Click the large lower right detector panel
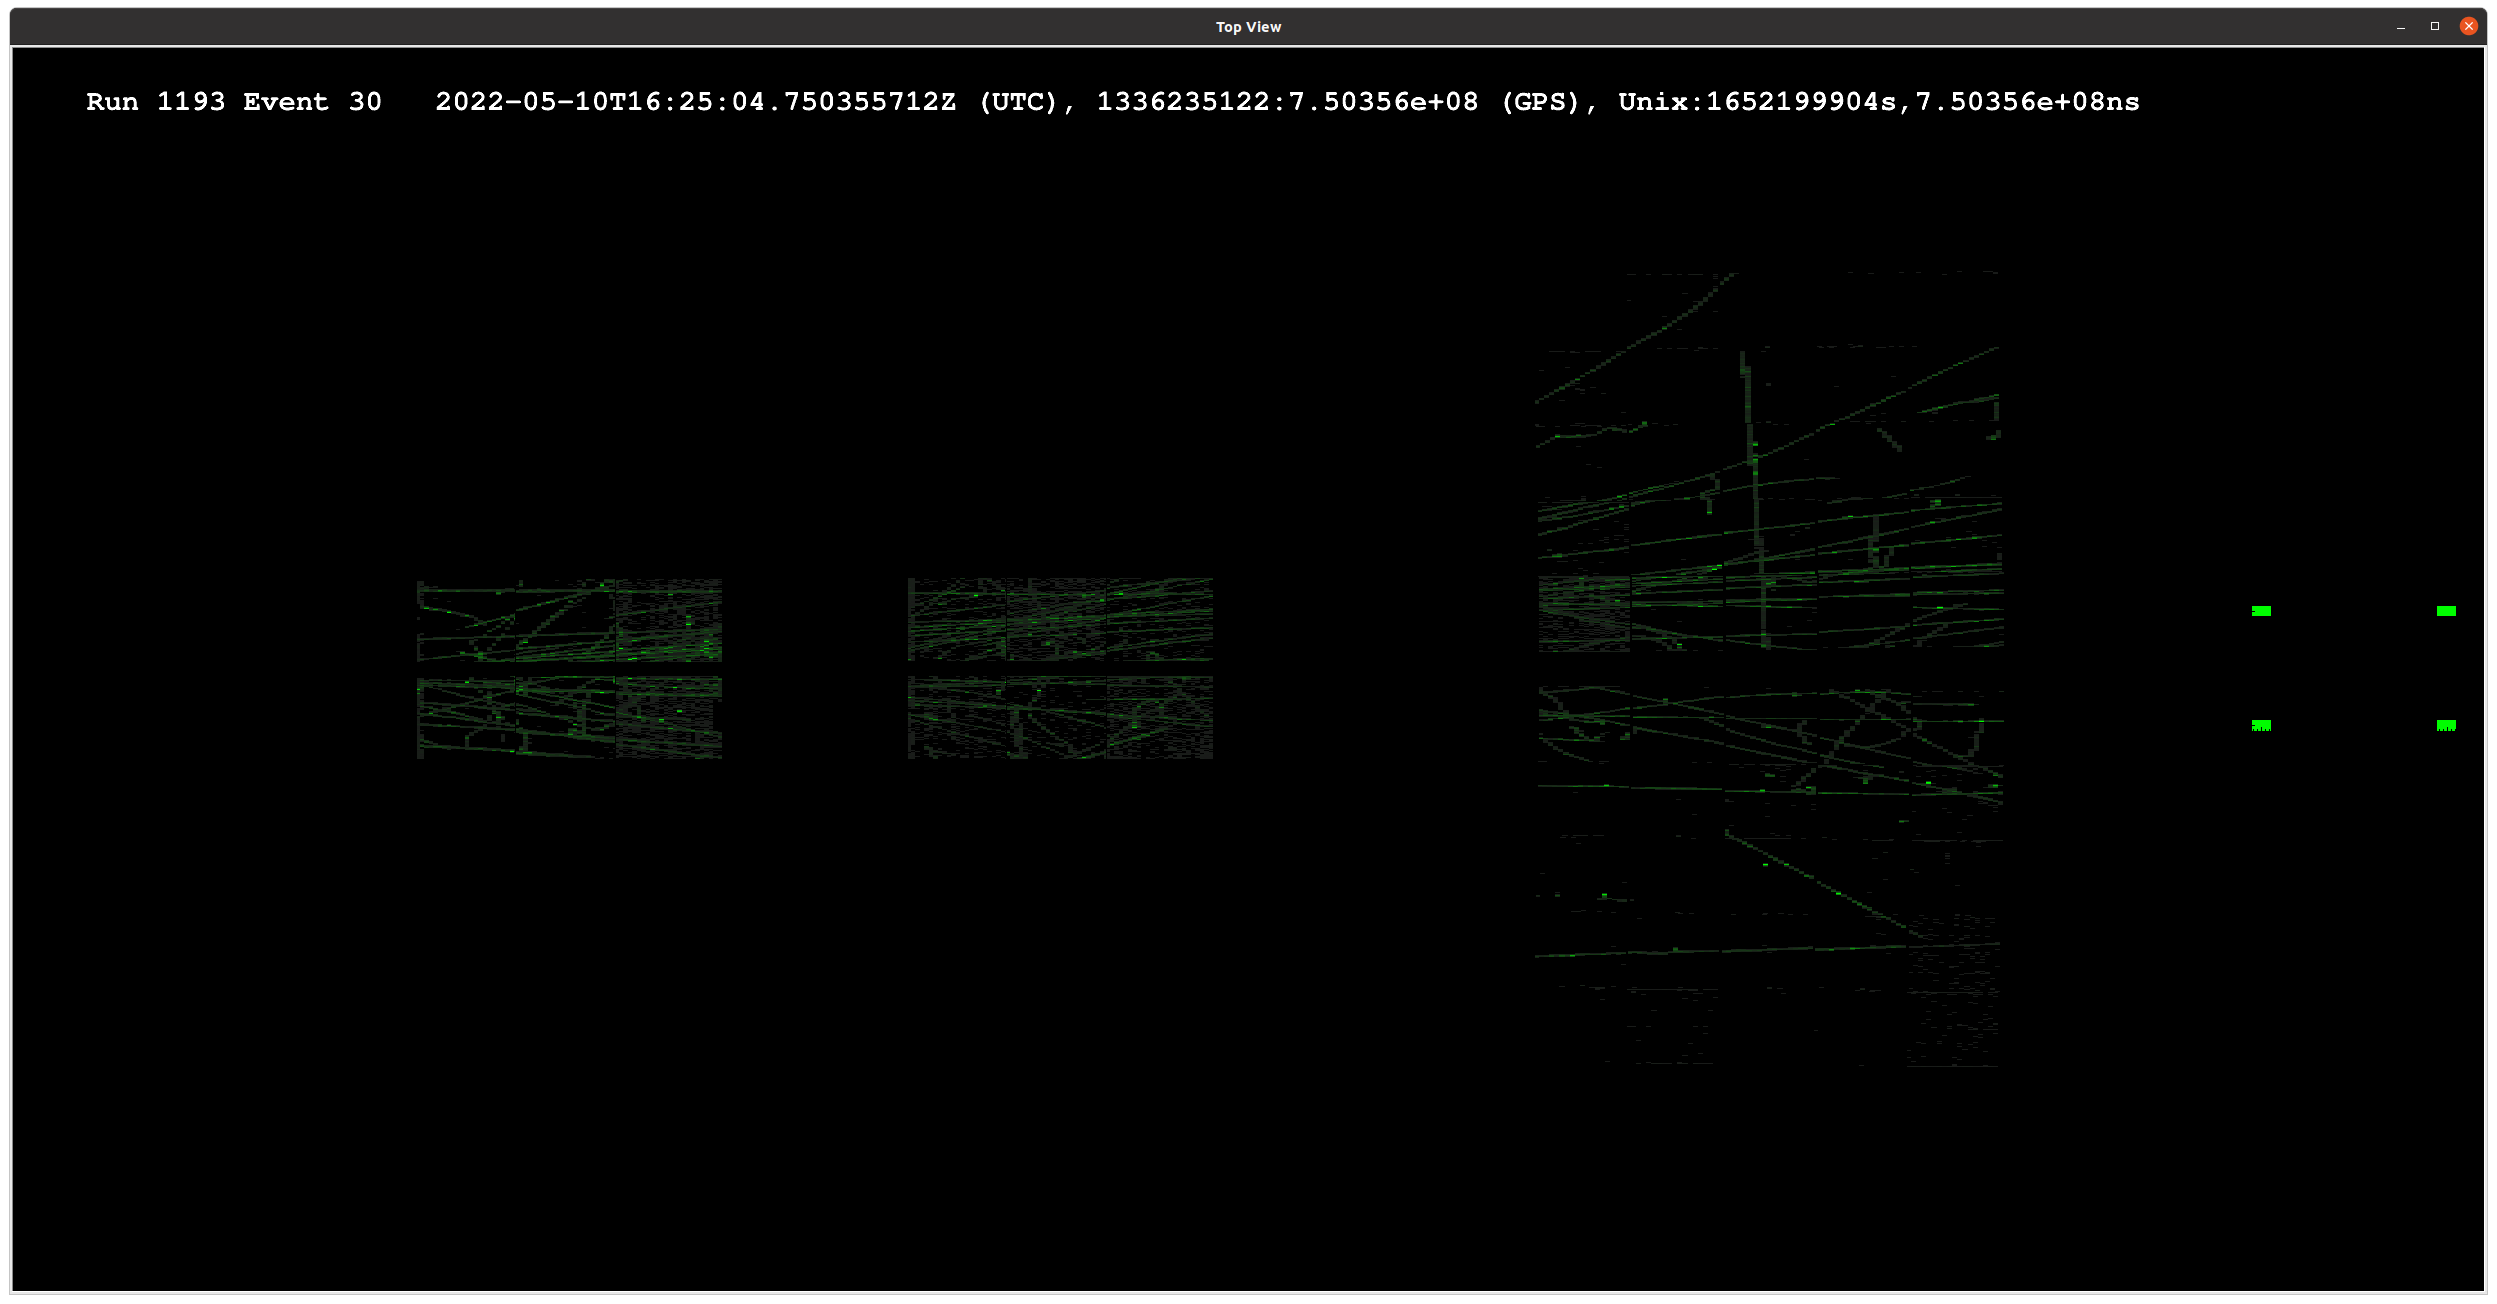Screen dimensions: 2497x1304 1769,875
